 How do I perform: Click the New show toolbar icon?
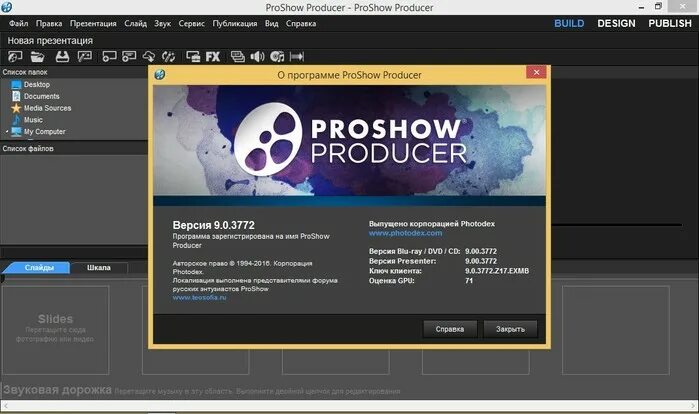pos(15,57)
